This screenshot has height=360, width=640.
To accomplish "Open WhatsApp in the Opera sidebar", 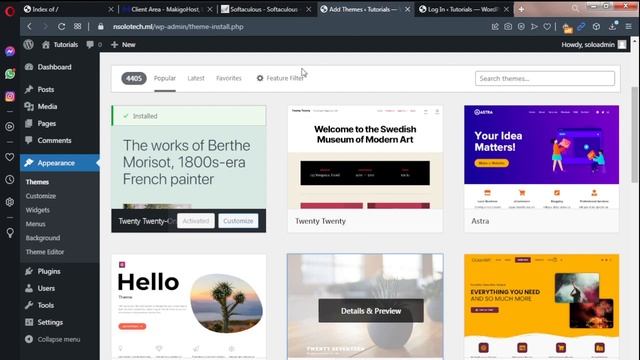I will [x=10, y=74].
